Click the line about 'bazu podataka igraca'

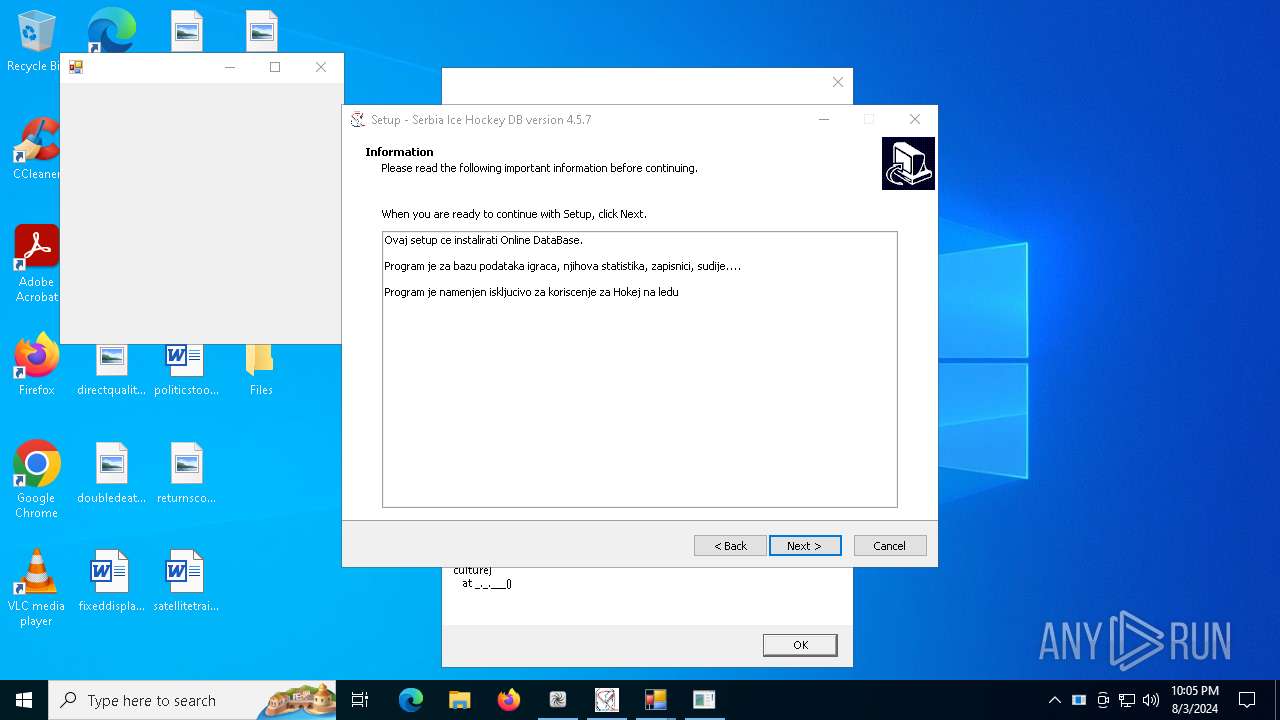pyautogui.click(x=562, y=266)
